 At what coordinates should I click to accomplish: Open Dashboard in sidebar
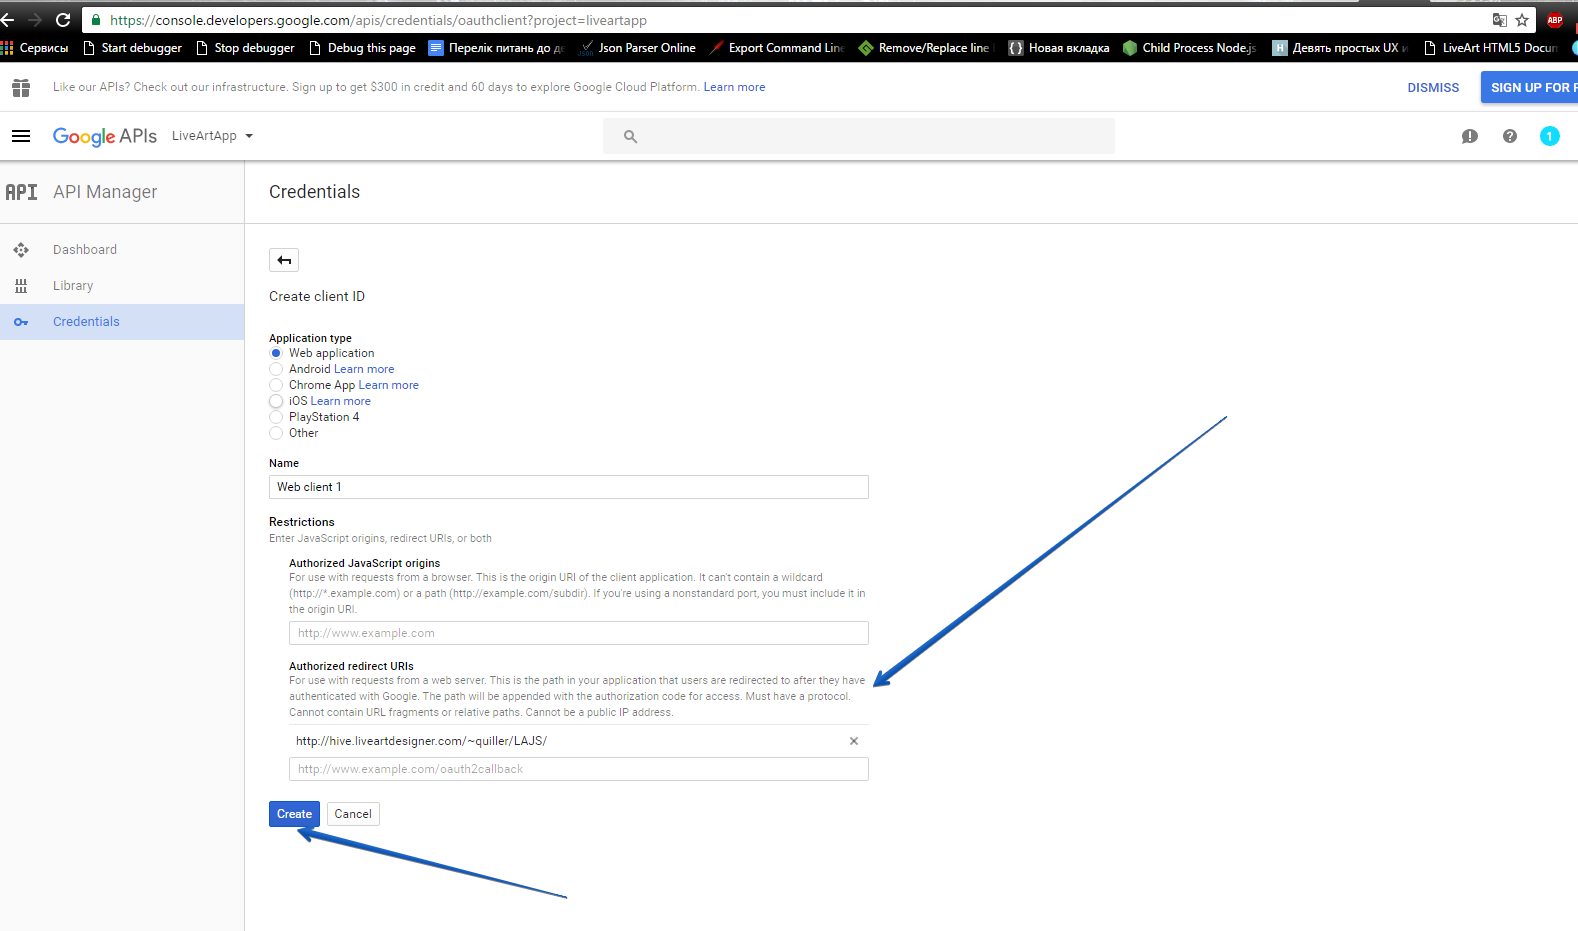(x=85, y=250)
